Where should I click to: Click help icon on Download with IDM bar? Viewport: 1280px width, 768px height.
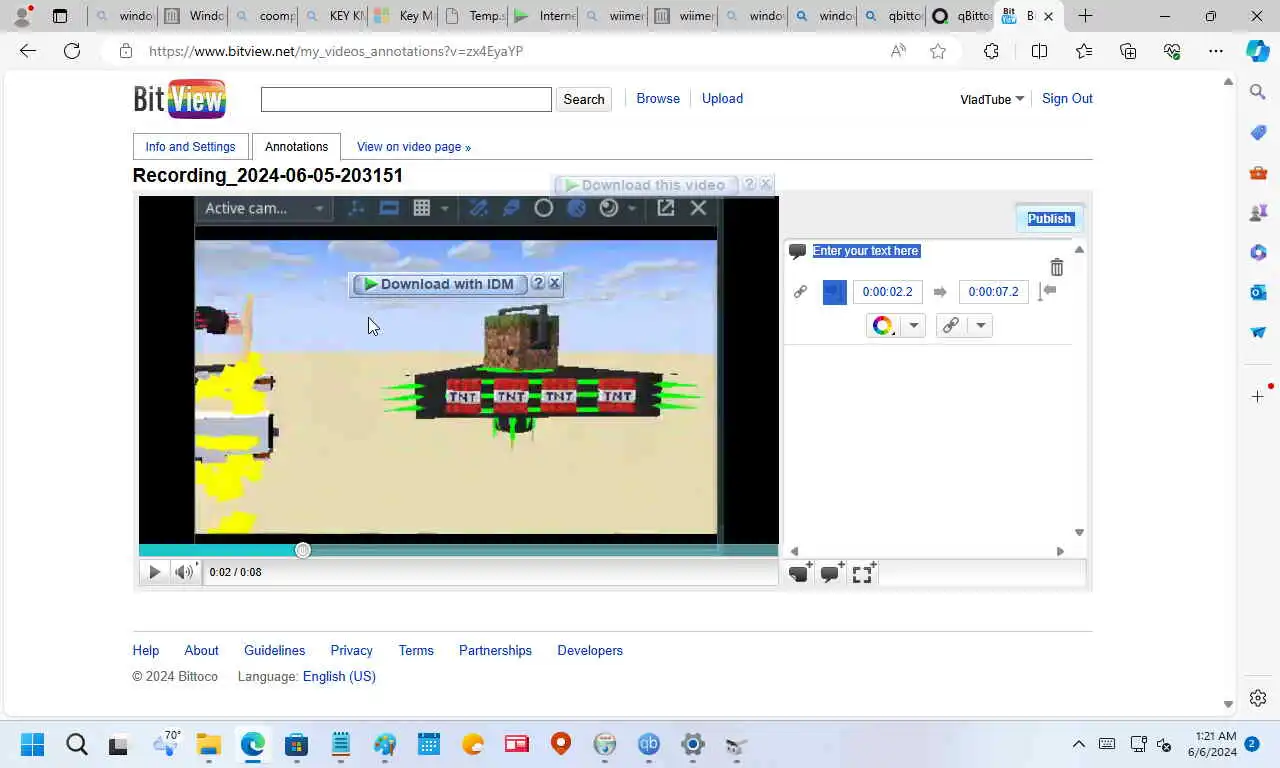(x=537, y=283)
